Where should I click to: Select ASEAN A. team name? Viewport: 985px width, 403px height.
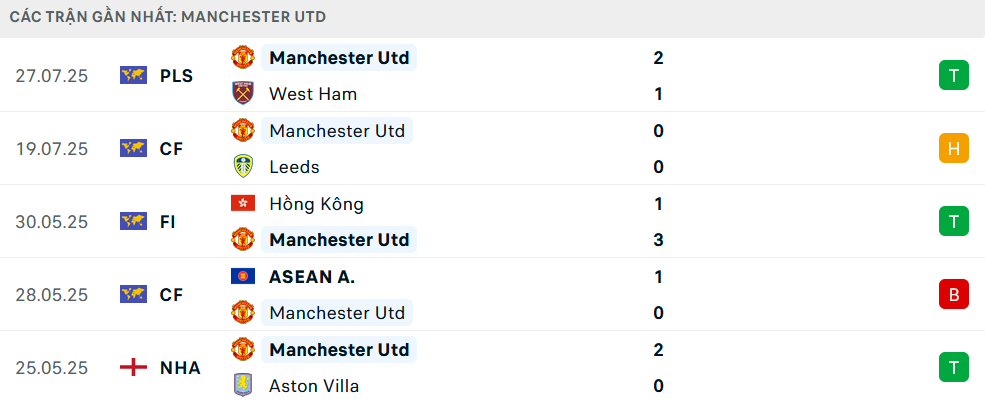click(x=312, y=277)
